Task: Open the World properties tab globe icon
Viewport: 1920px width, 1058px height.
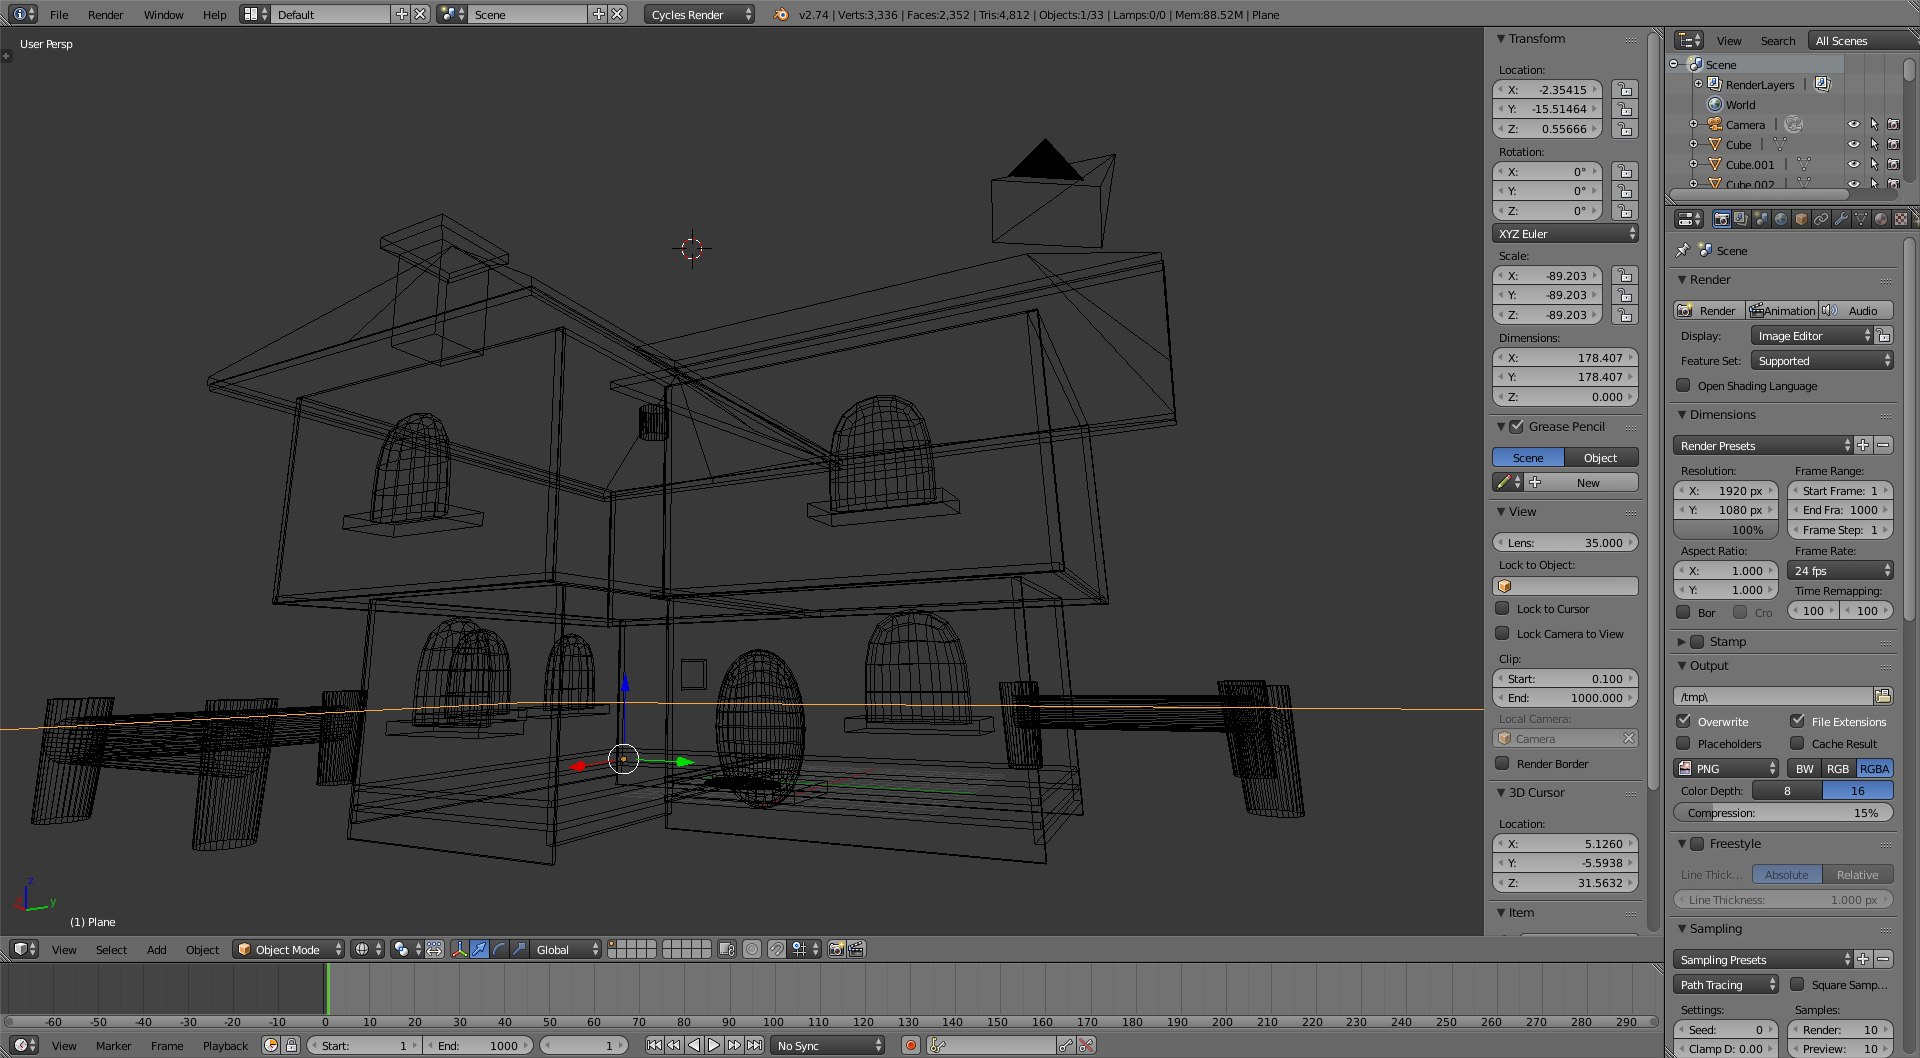Action: pyautogui.click(x=1781, y=219)
